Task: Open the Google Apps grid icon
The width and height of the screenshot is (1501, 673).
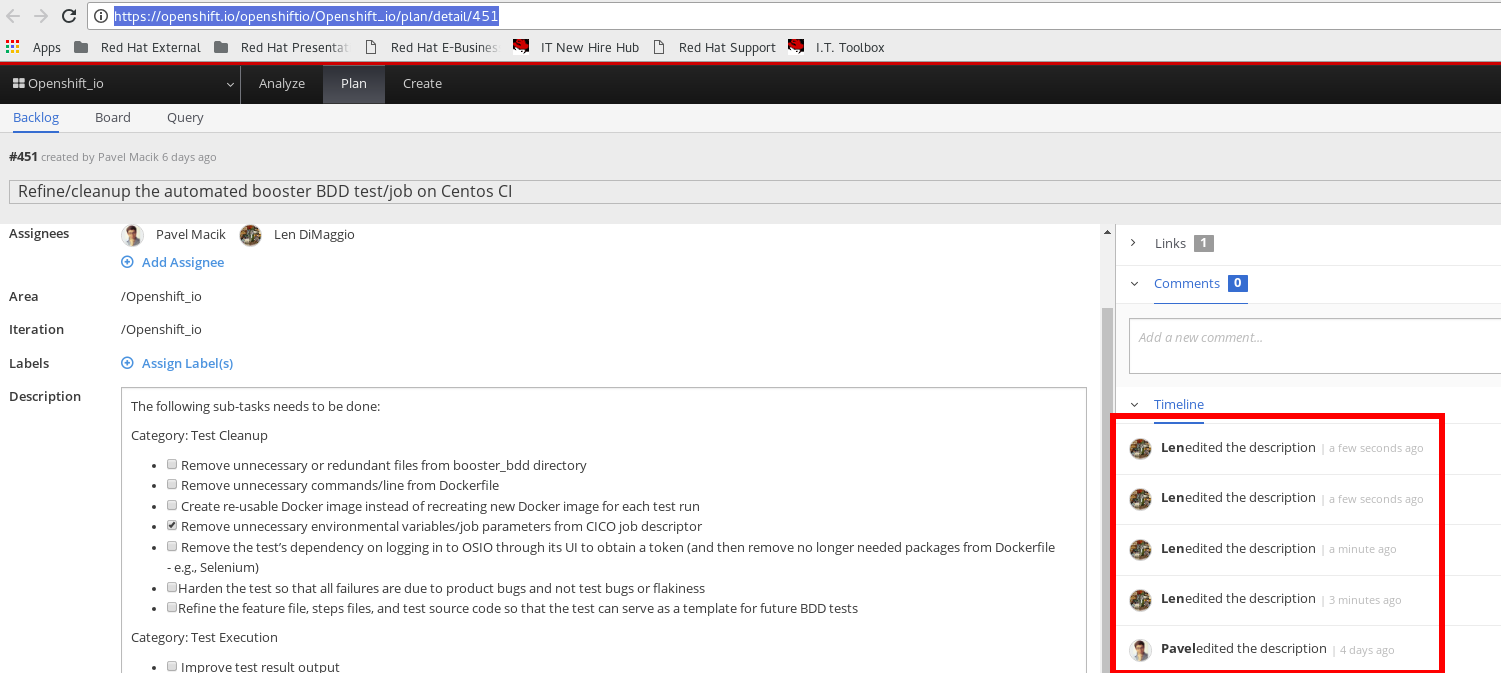Action: pyautogui.click(x=12, y=46)
